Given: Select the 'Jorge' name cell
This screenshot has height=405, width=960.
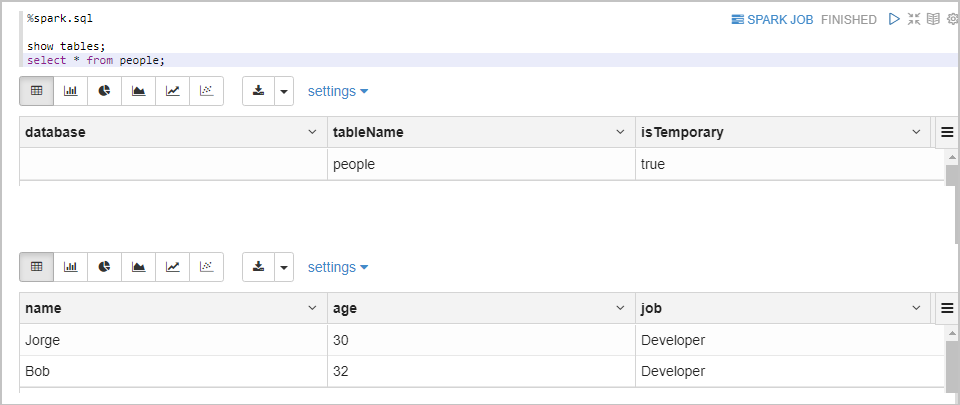Looking at the screenshot, I should [173, 340].
